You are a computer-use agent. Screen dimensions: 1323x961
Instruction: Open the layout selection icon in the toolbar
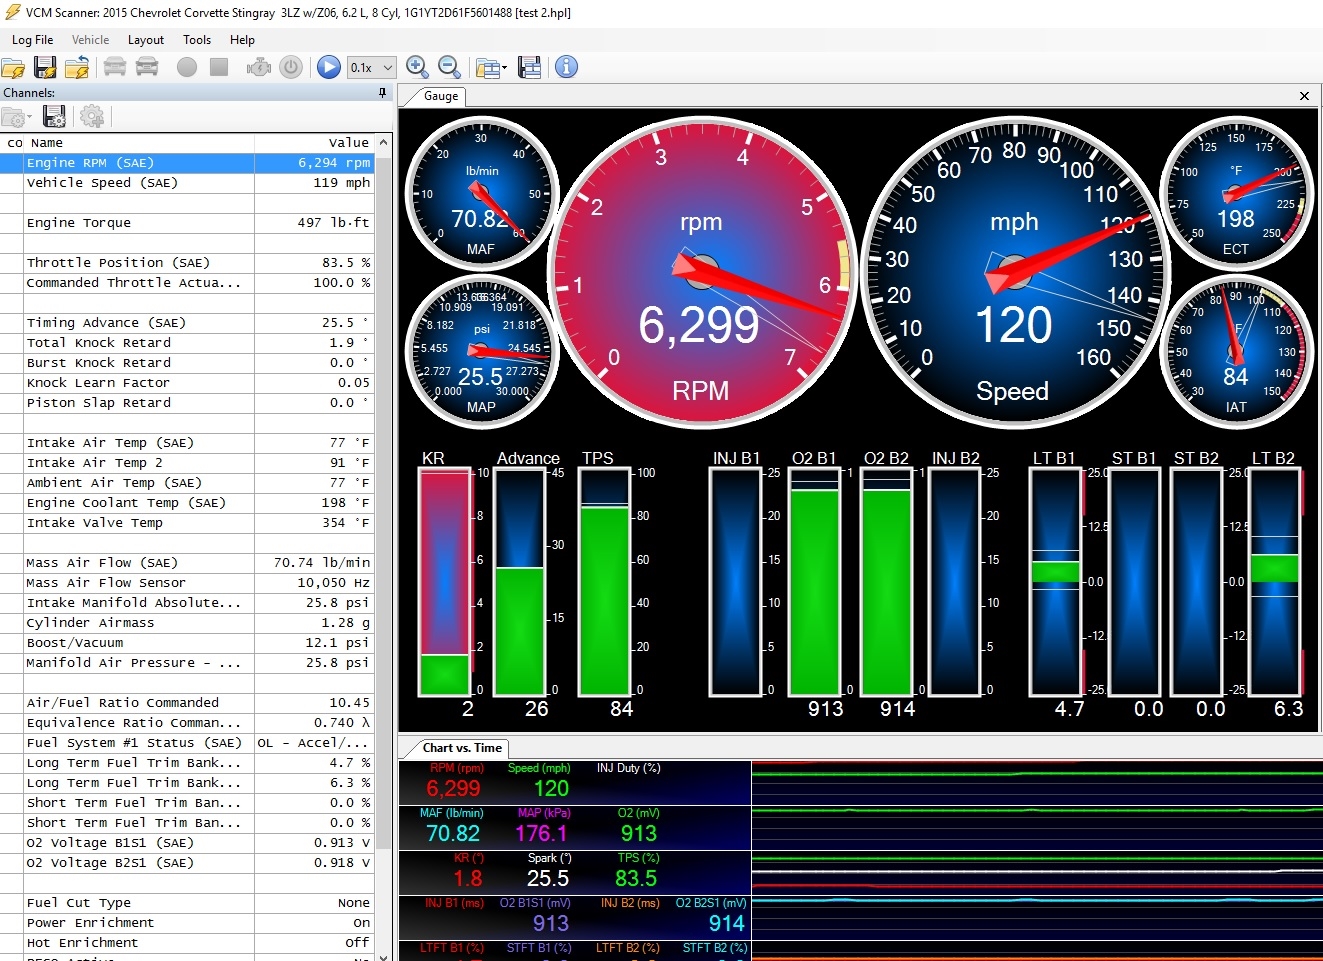point(487,67)
